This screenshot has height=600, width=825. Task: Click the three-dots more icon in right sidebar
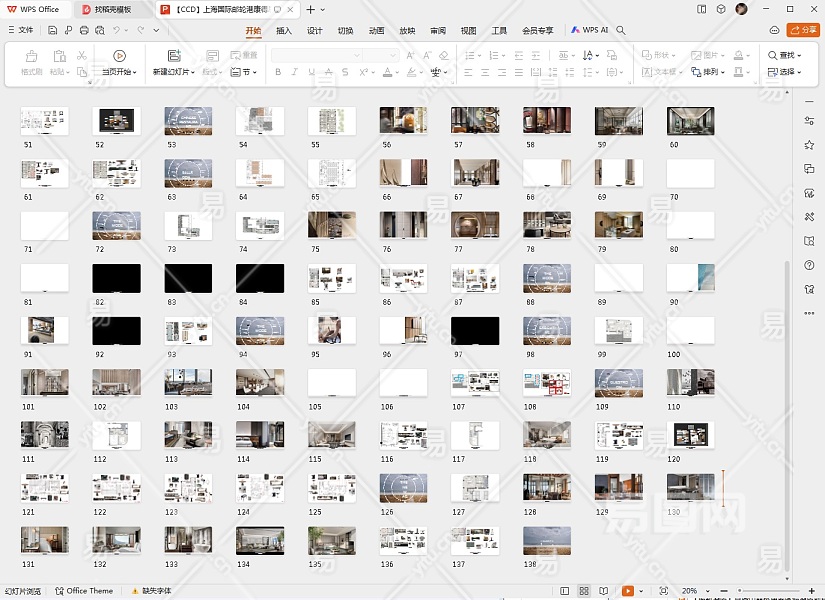(809, 313)
